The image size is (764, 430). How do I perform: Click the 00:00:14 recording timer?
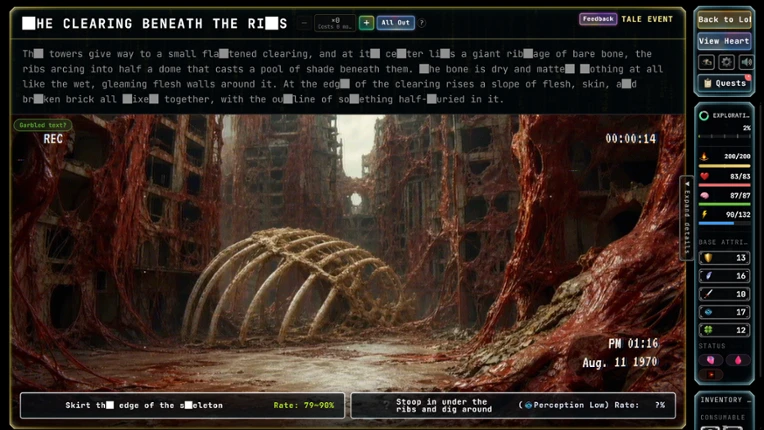[630, 139]
